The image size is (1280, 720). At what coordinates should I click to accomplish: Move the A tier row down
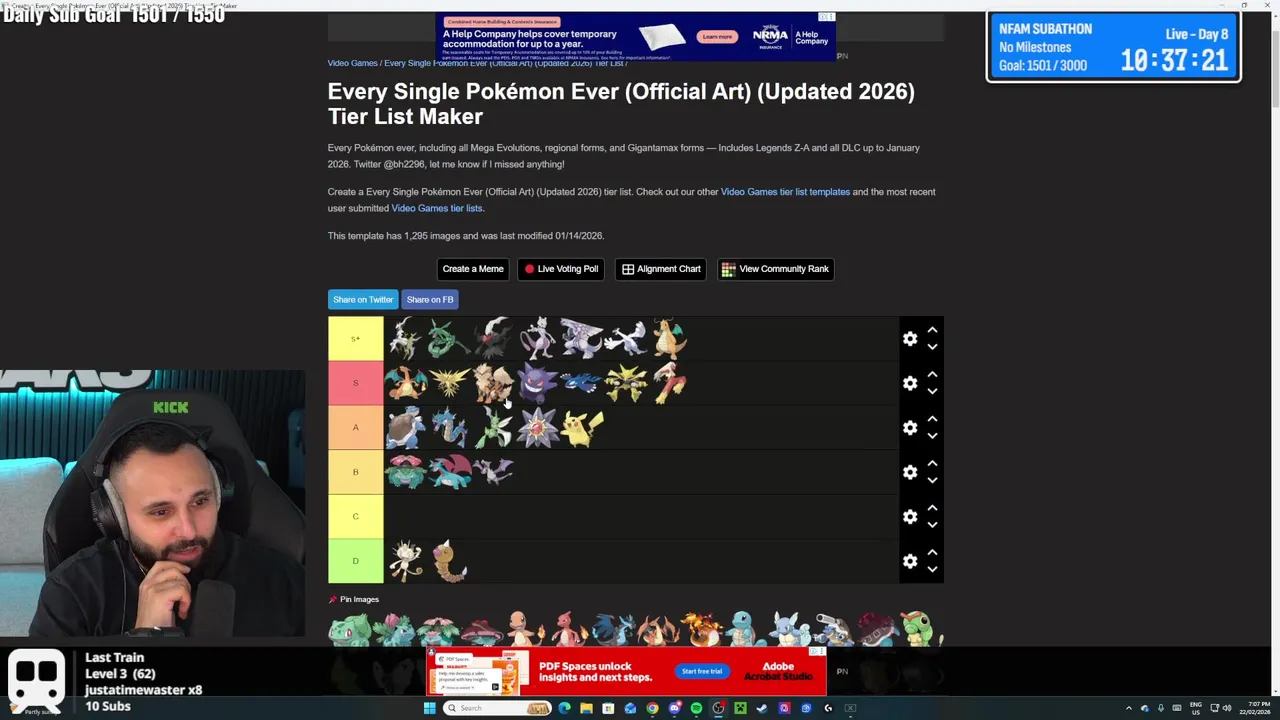click(x=932, y=436)
